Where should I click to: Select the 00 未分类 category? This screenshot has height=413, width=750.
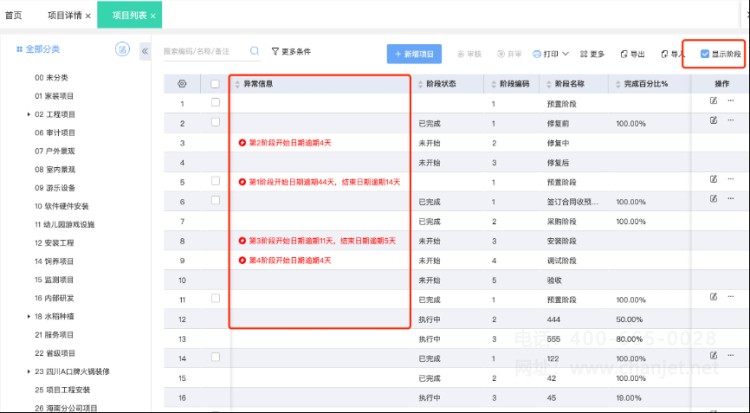tap(51, 78)
